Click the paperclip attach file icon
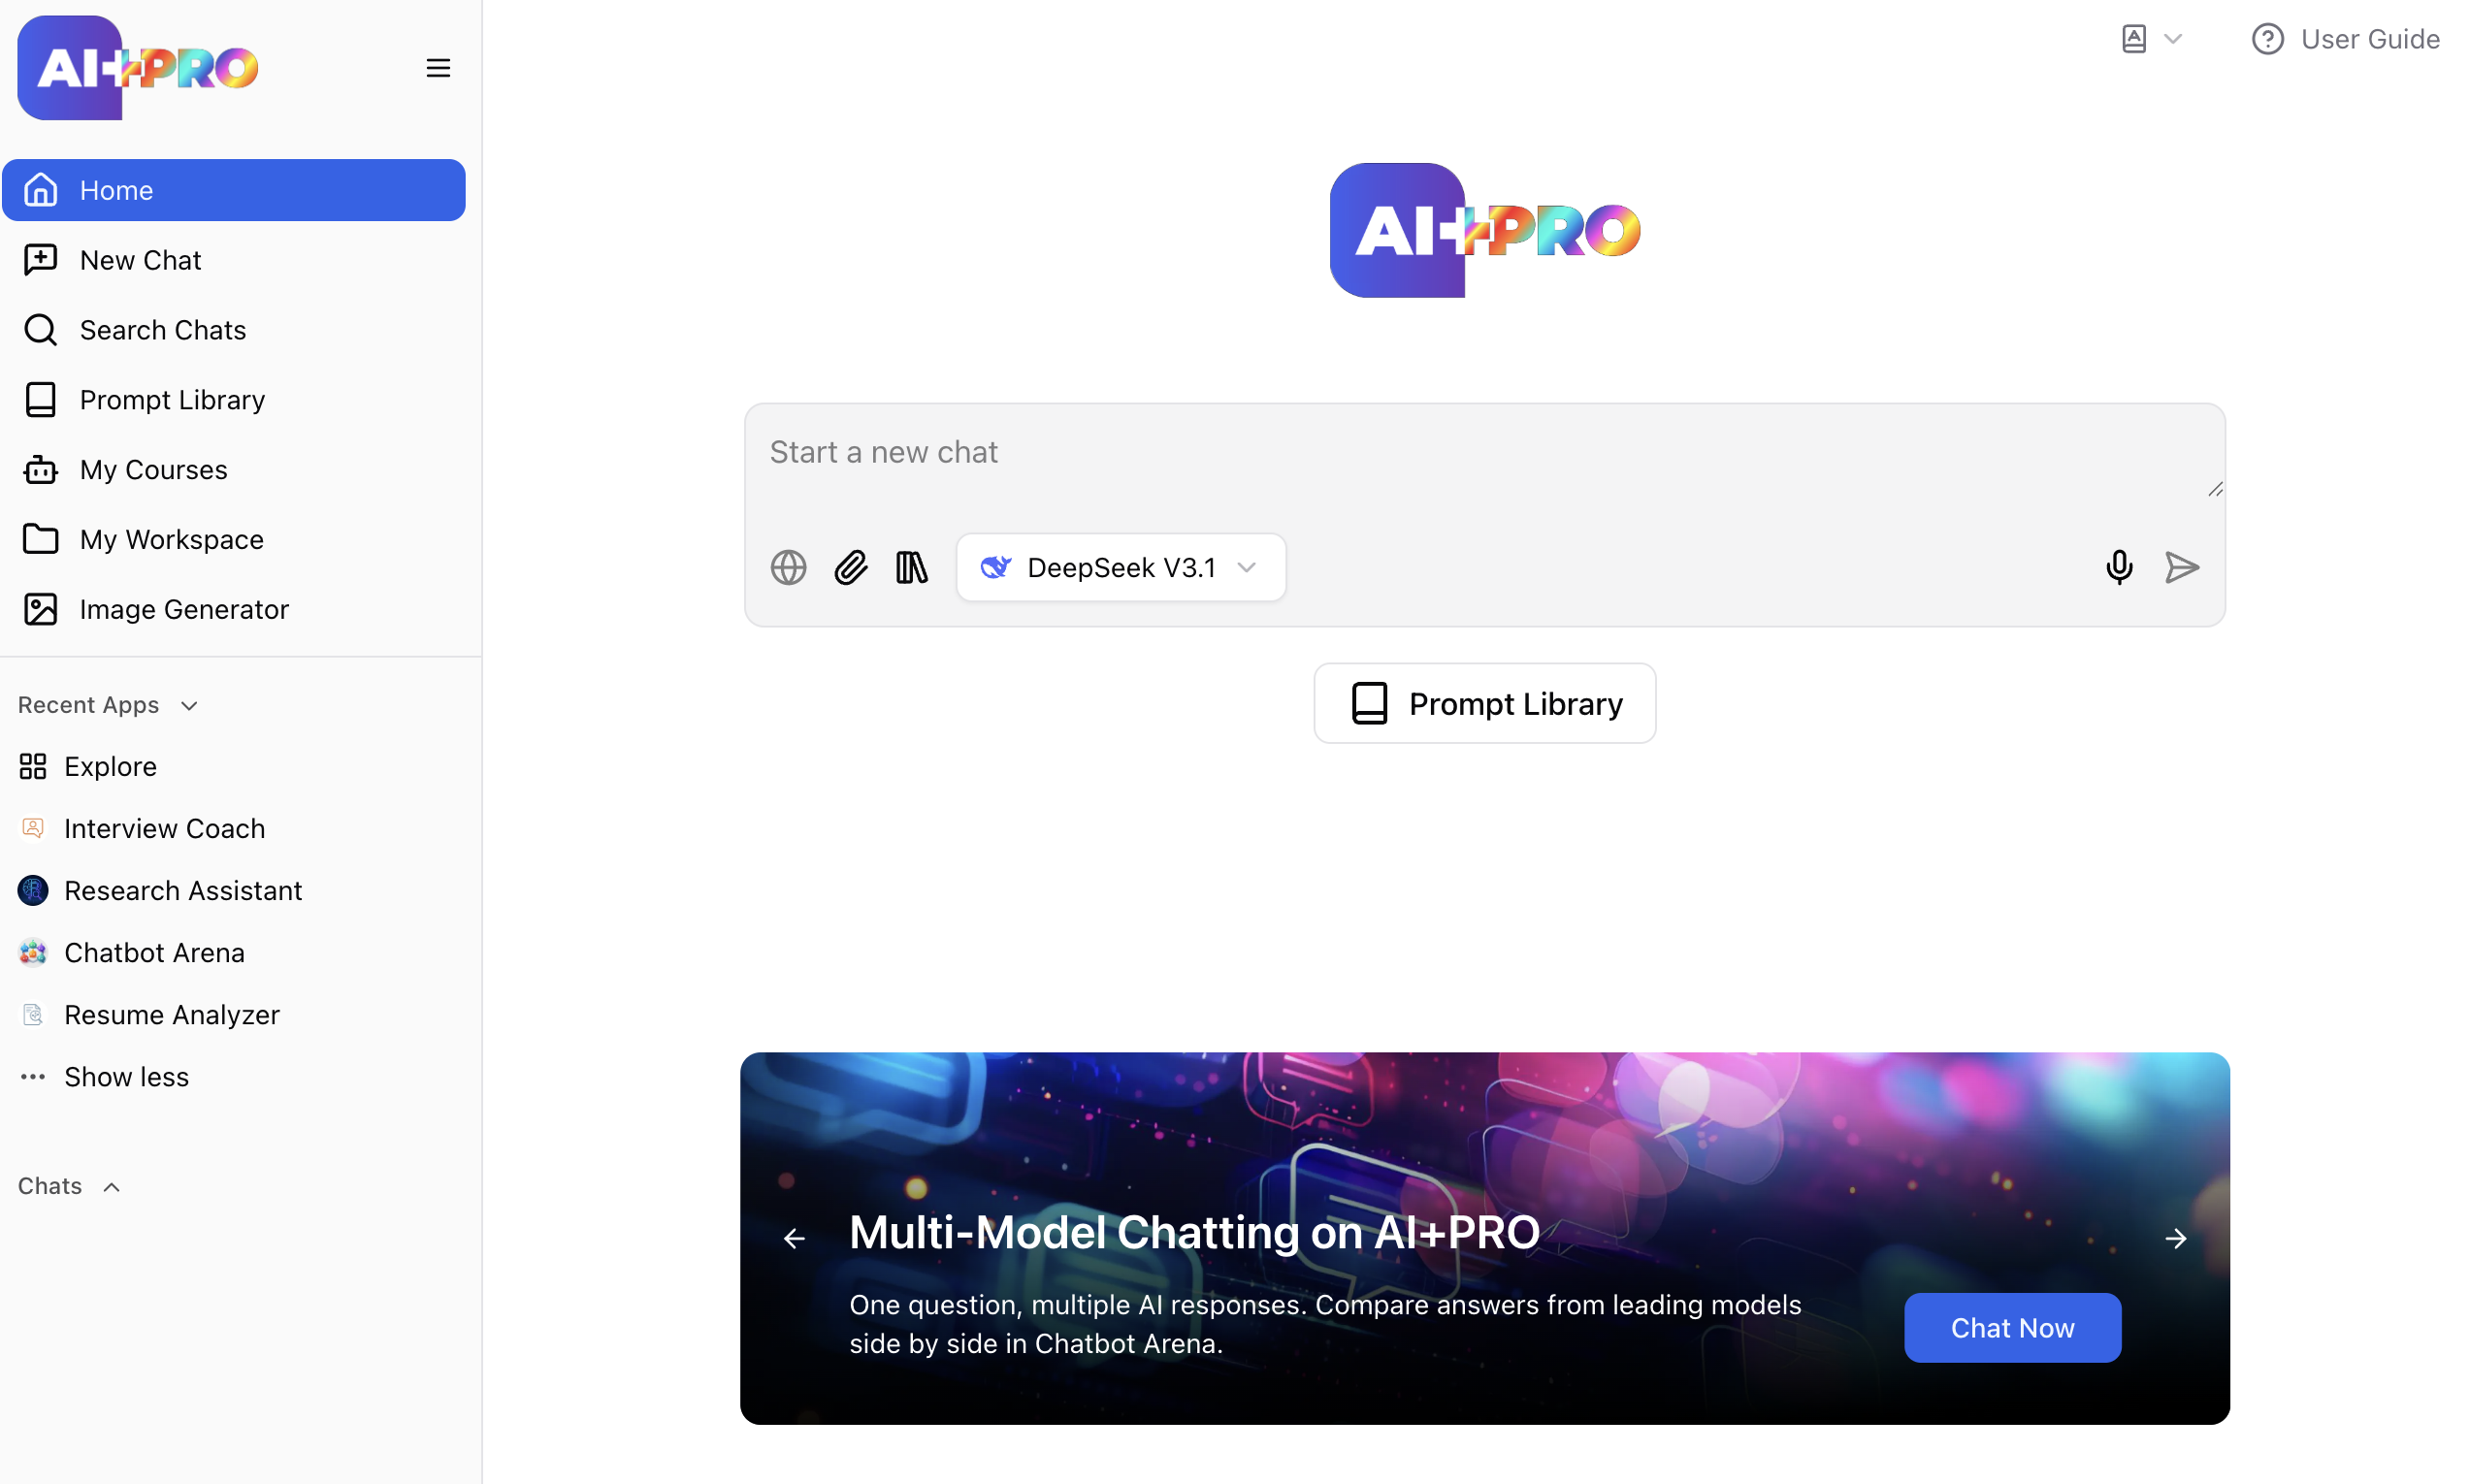Screen dimensions: 2470x1484 (850, 567)
